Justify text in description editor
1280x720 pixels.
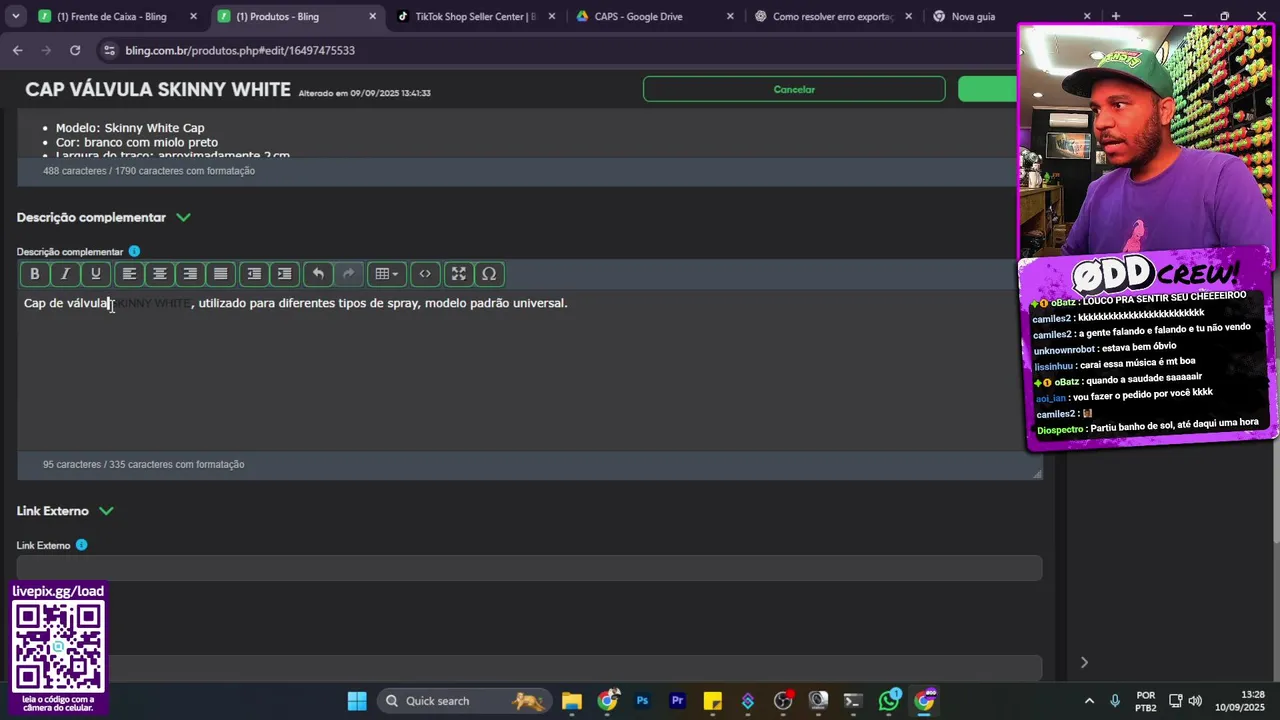click(221, 274)
